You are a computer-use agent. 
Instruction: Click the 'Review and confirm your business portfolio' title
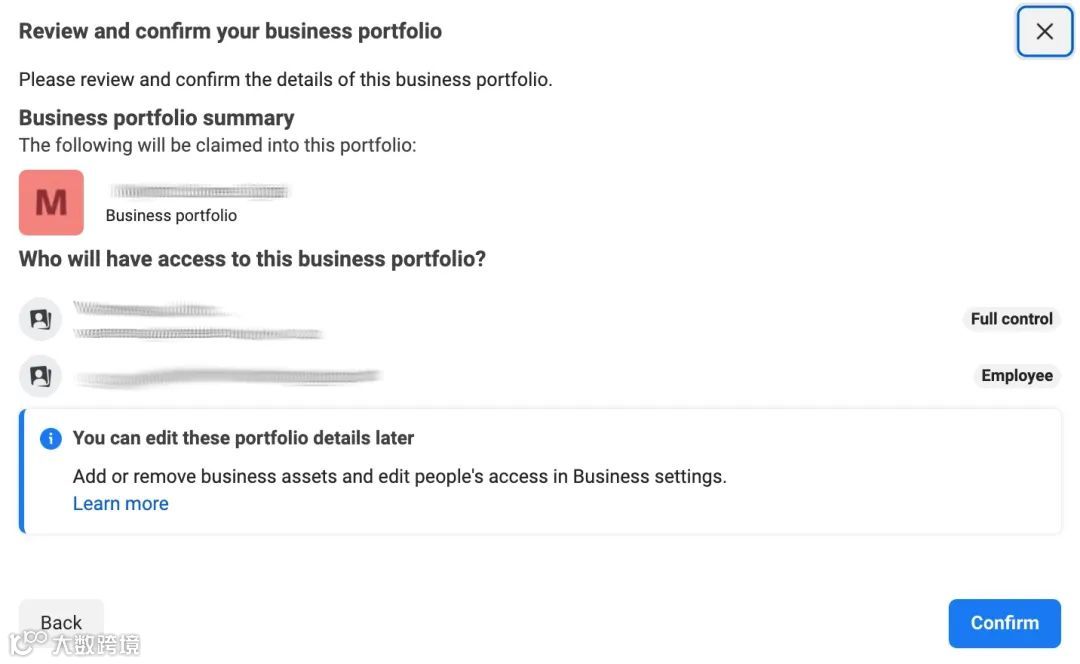point(230,31)
